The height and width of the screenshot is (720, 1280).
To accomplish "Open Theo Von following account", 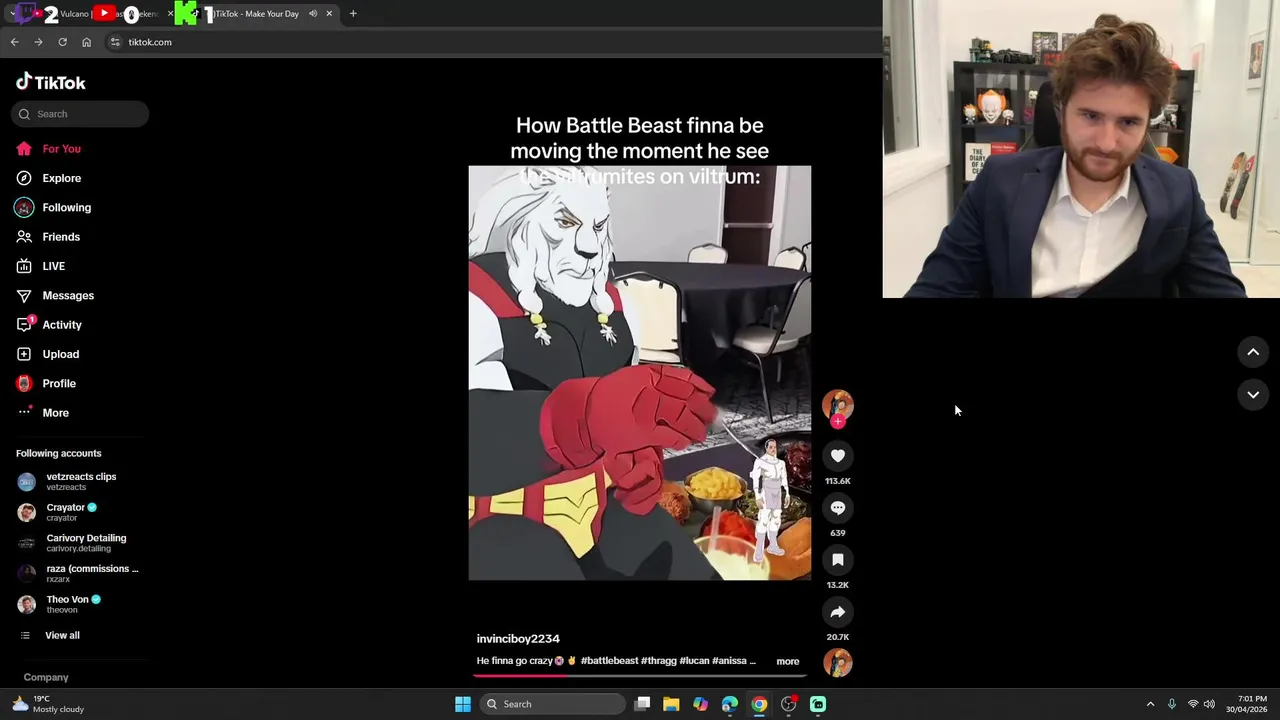I will 59,604.
